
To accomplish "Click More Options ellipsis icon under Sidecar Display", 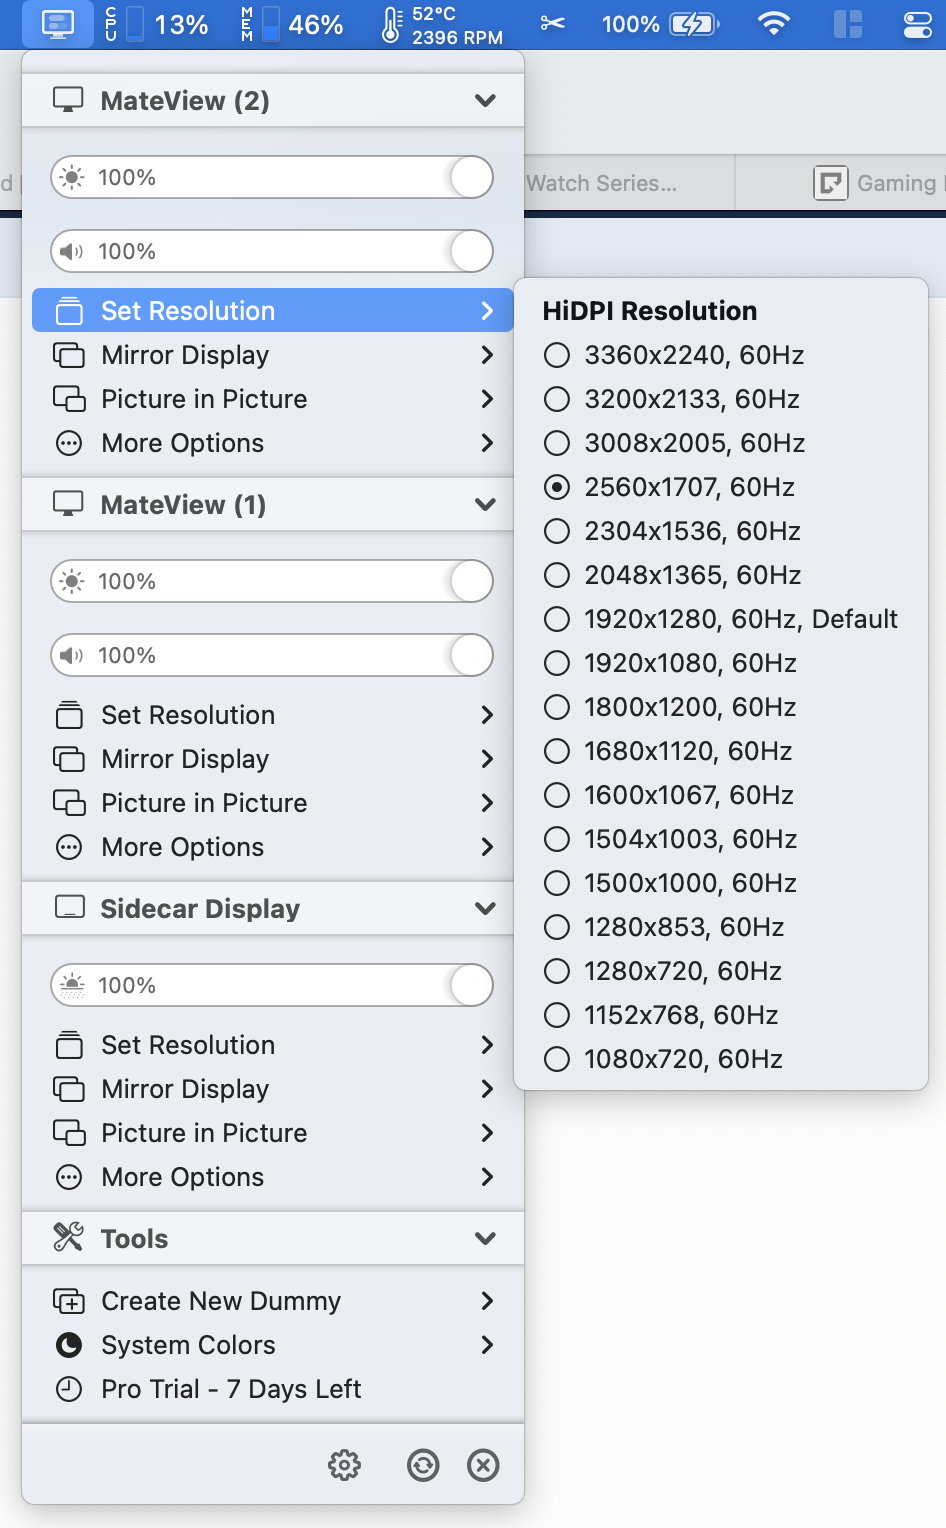I will tap(69, 1177).
